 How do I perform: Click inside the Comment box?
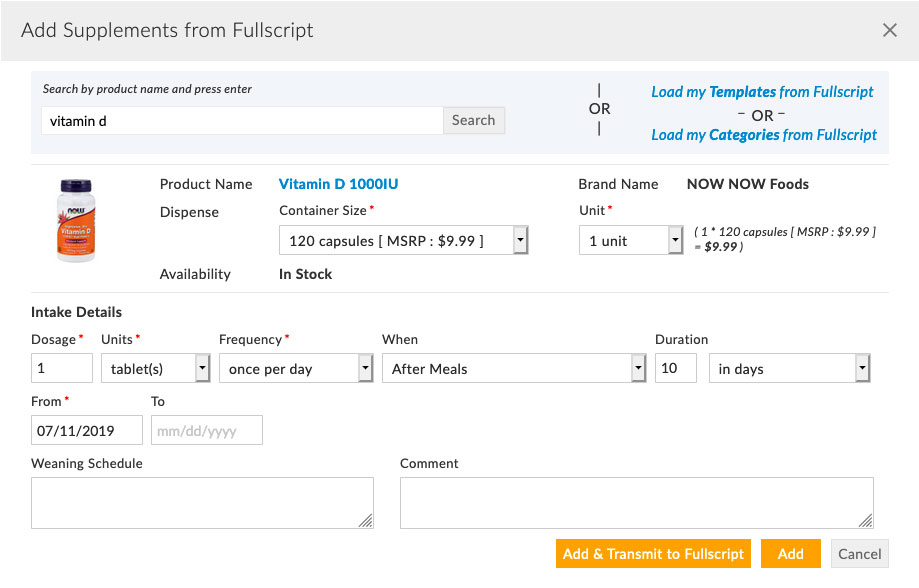tap(637, 500)
